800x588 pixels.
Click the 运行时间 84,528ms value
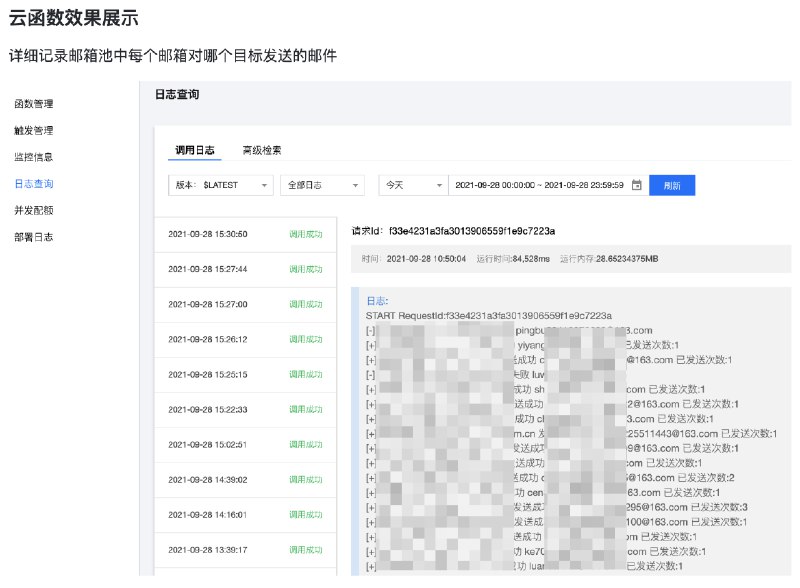point(531,259)
